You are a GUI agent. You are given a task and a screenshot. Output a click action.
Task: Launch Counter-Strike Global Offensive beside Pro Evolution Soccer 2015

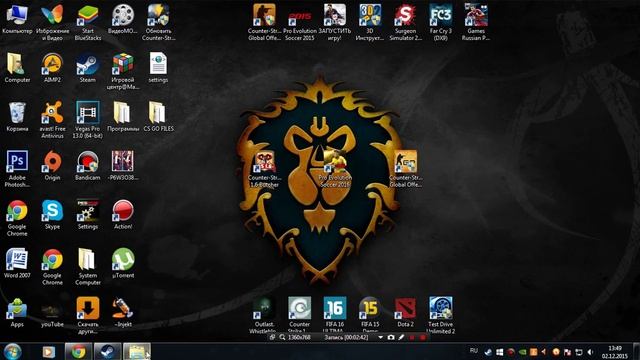(264, 22)
